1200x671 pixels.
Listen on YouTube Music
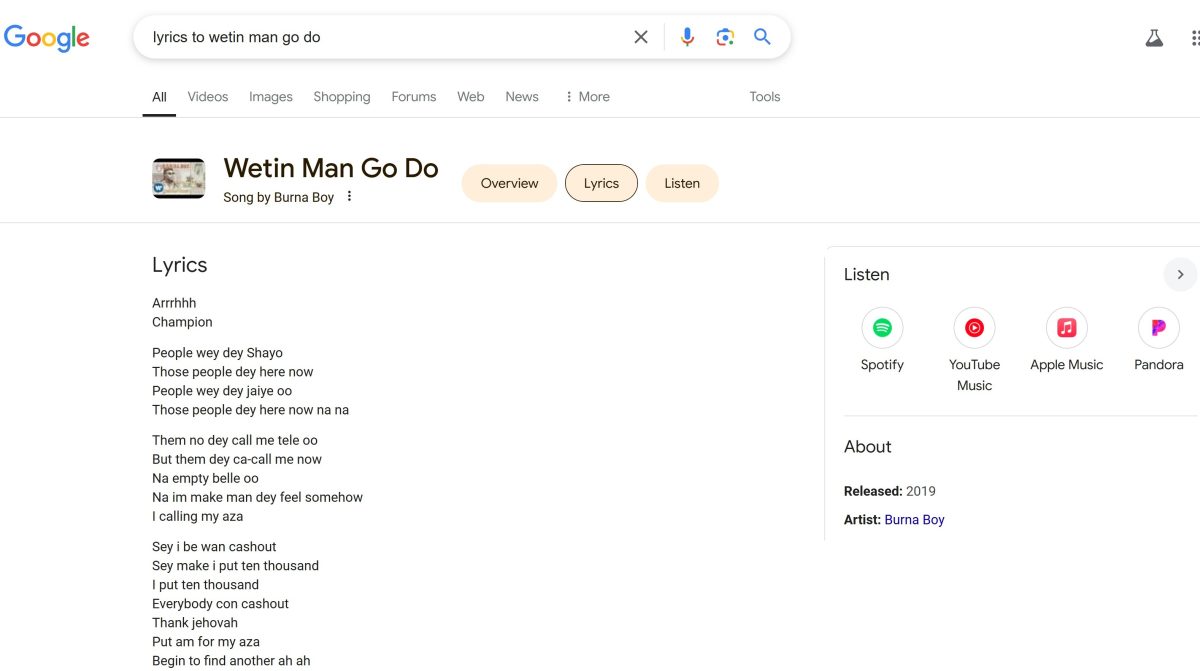coord(974,328)
